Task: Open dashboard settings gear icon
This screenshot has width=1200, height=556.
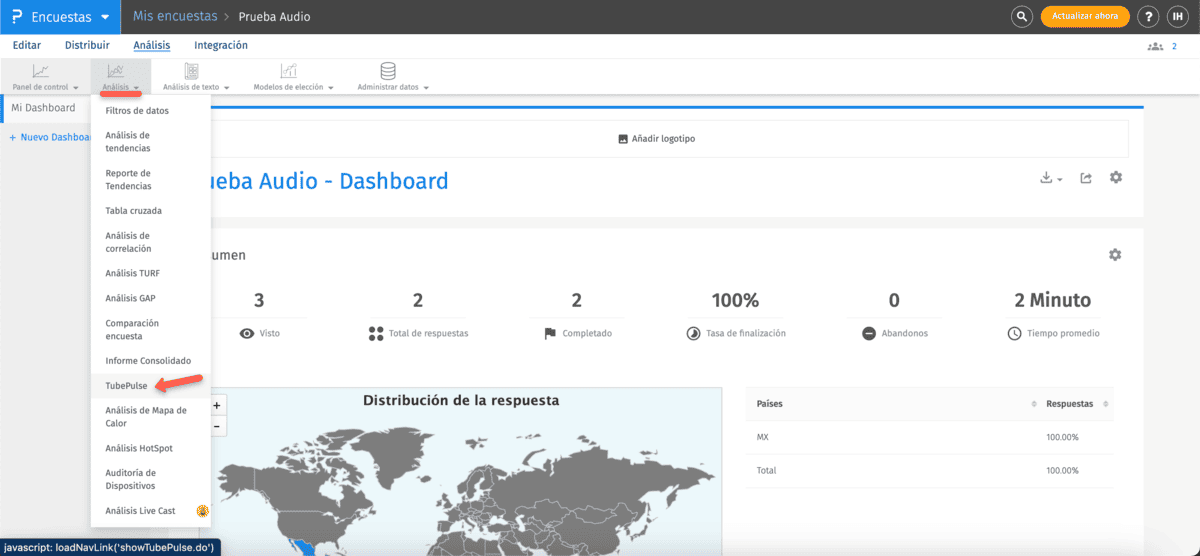Action: pos(1116,178)
